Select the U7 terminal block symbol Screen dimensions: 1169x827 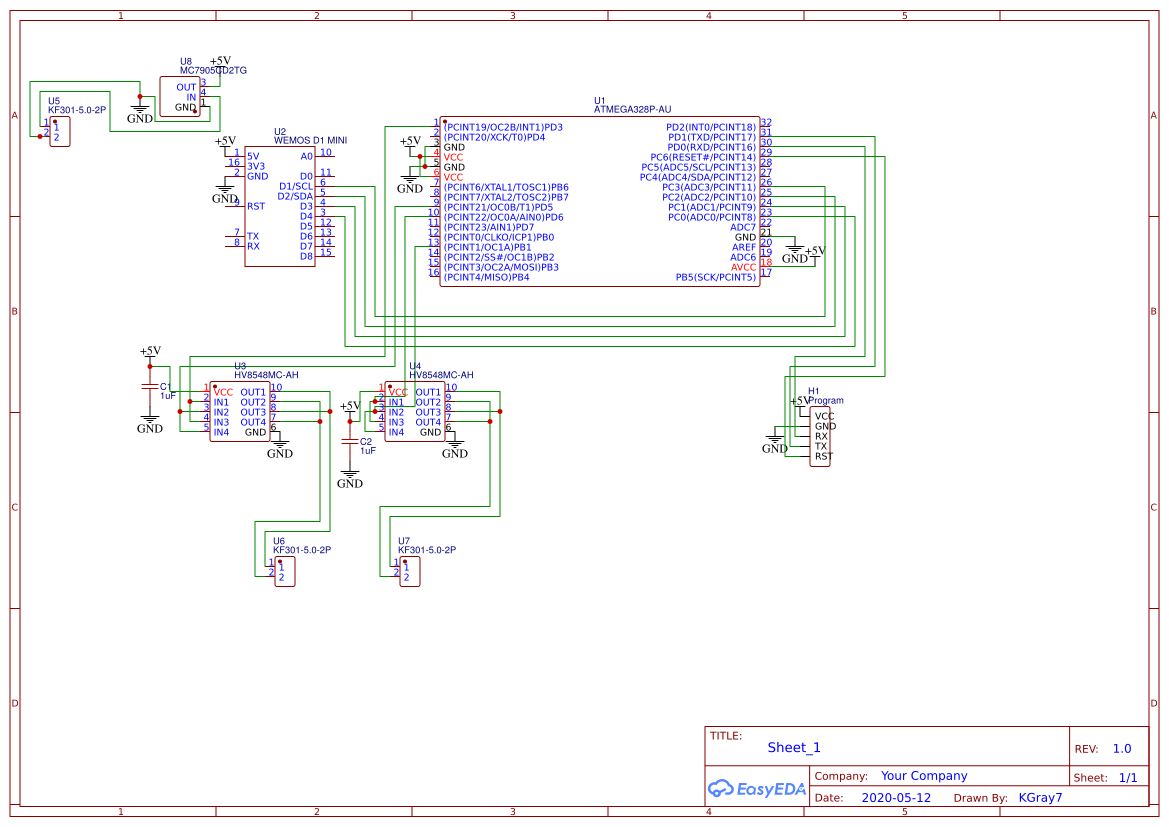pos(410,571)
